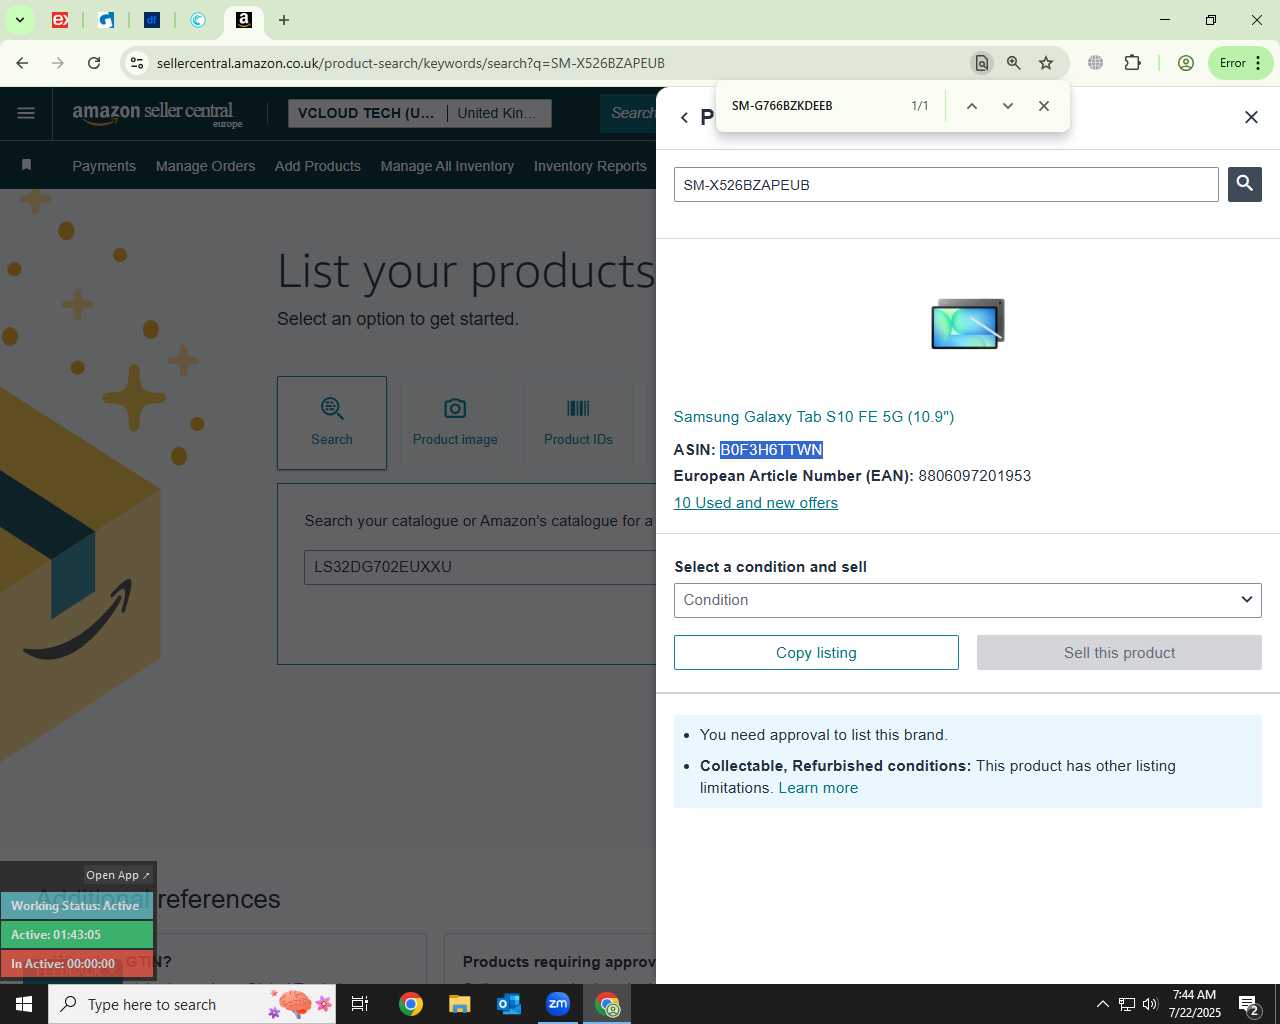
Task: Show hidden system tray icons
Action: (x=1102, y=1004)
